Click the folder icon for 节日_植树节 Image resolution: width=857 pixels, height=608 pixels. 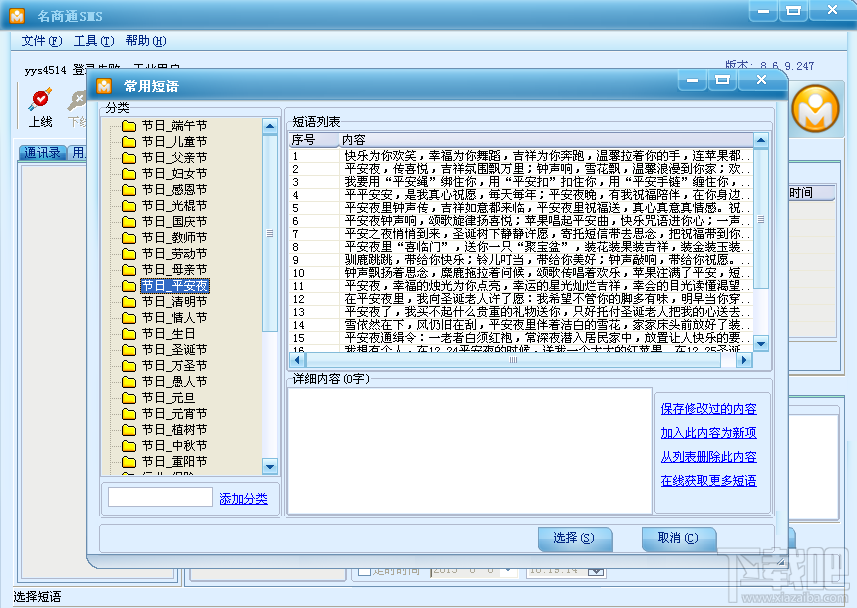click(x=129, y=430)
